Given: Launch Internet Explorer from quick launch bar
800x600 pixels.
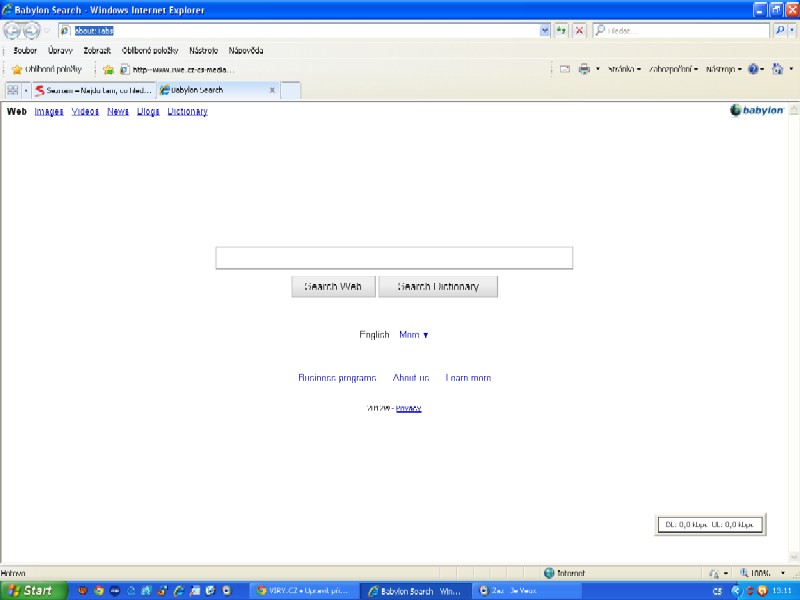Looking at the screenshot, I should [179, 591].
